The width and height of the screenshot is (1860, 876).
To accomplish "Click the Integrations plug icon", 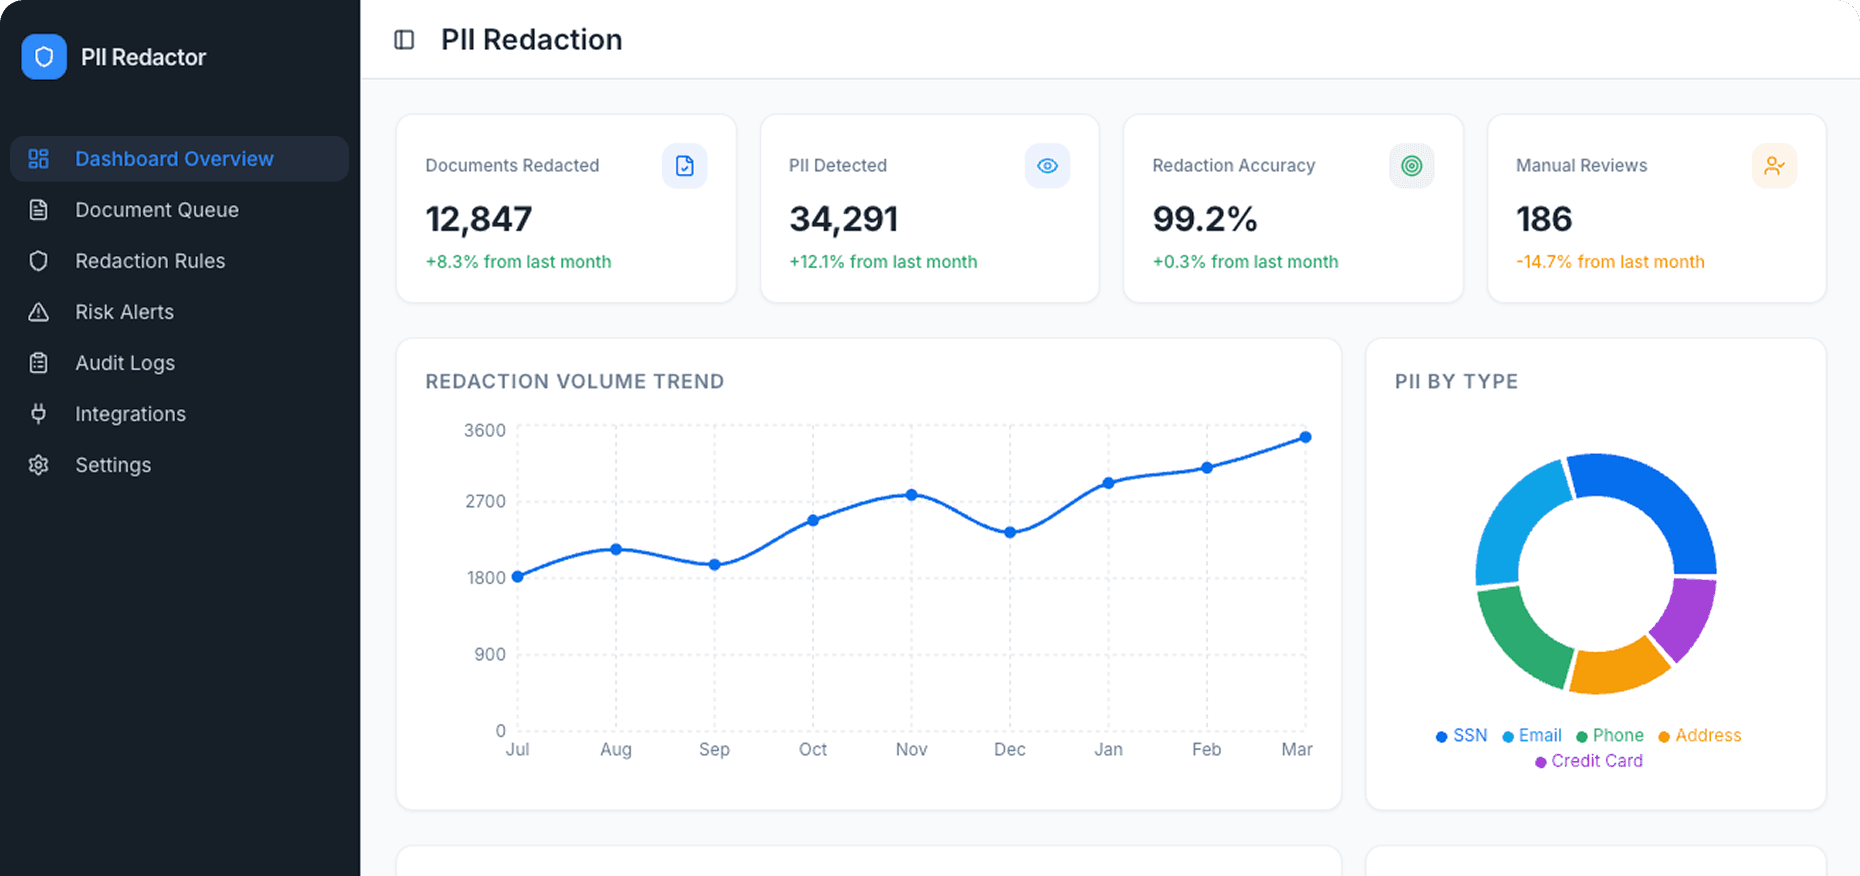I will click(x=38, y=414).
